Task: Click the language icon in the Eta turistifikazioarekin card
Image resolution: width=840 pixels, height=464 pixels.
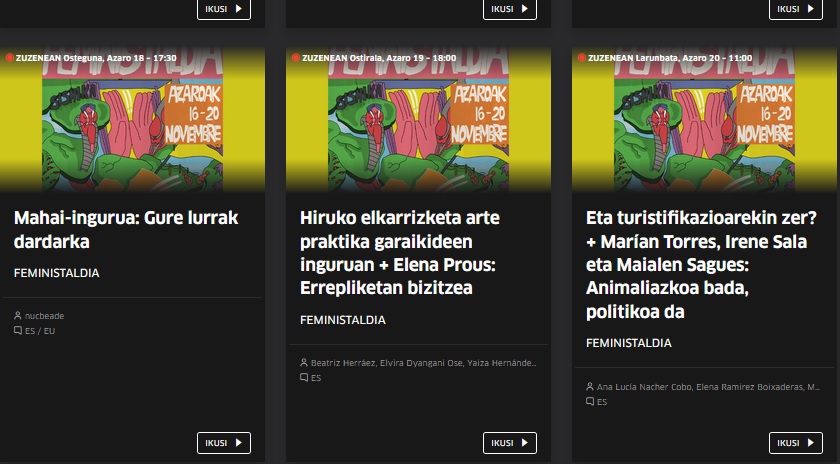Action: pos(590,401)
